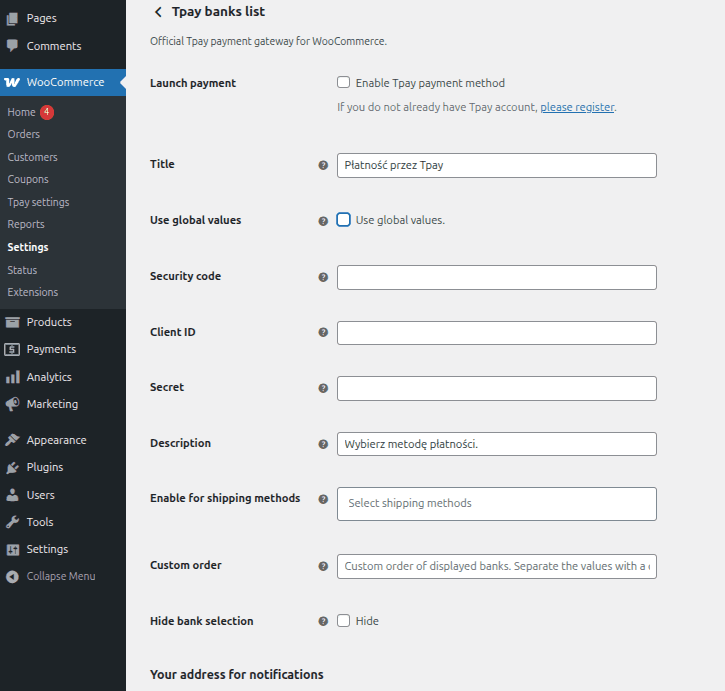
Task: Check the Hide bank selection checkbox
Action: pos(344,621)
